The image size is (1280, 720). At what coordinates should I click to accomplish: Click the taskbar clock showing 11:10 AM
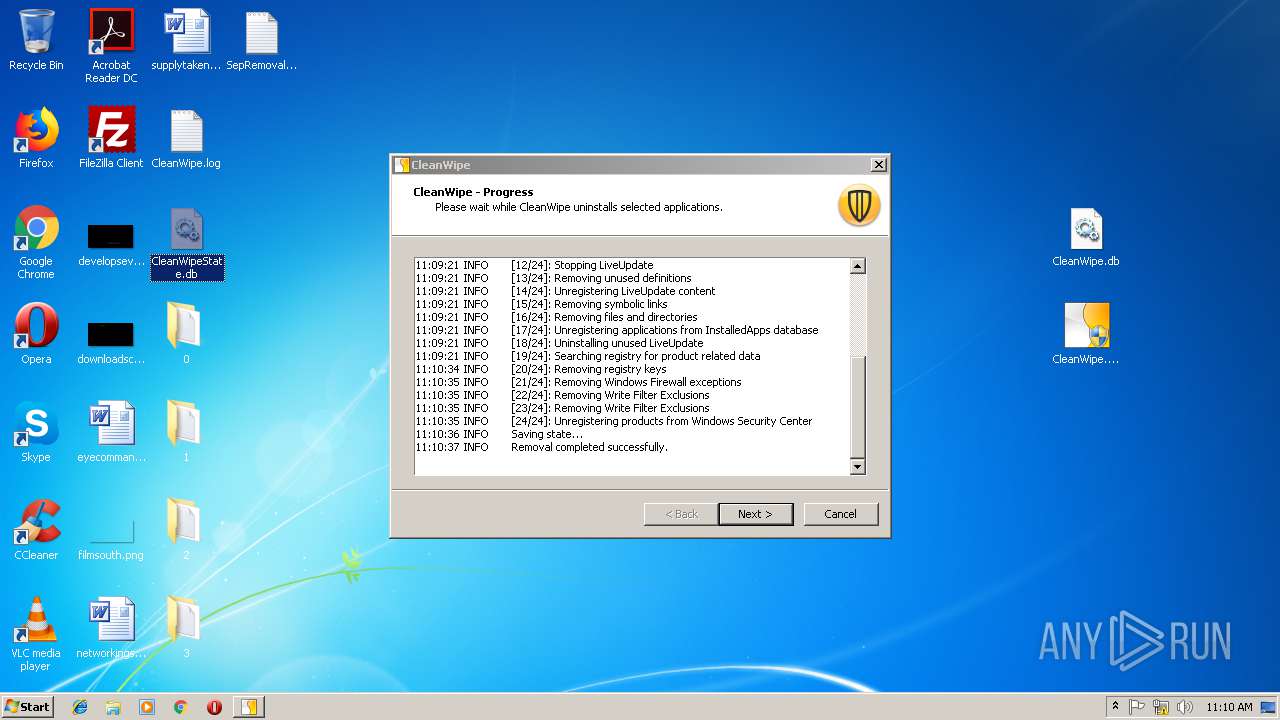point(1229,707)
